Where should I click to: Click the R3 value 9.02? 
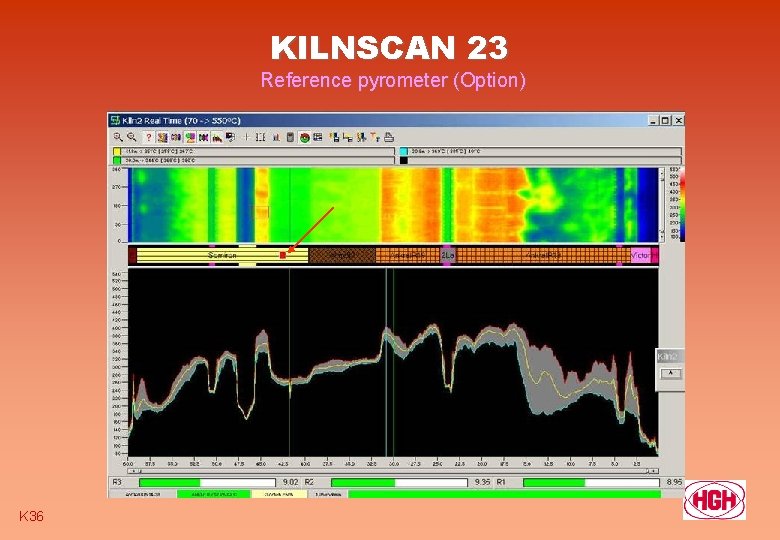point(291,482)
